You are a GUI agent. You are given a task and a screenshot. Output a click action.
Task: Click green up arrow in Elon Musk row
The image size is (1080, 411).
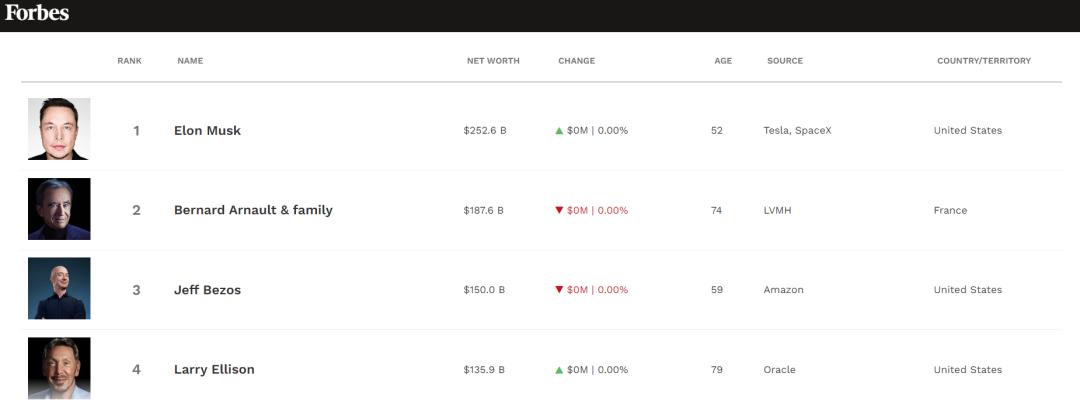(x=560, y=130)
